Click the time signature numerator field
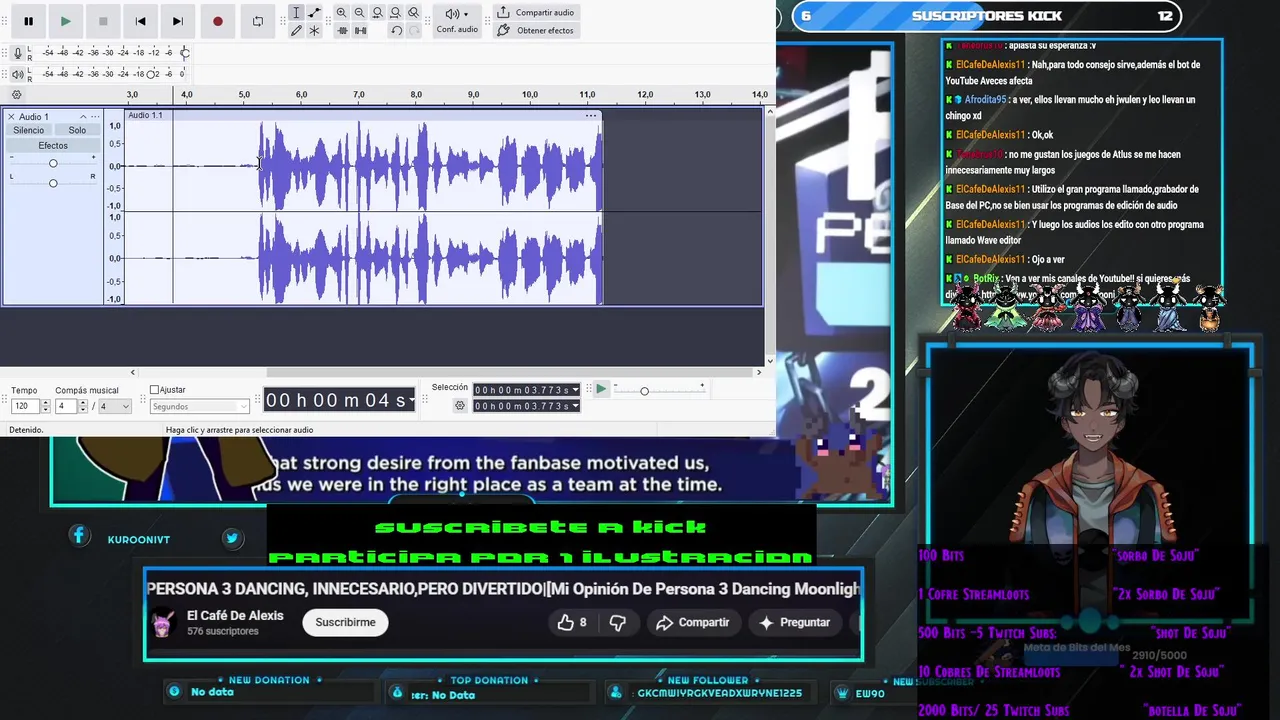The height and width of the screenshot is (720, 1280). tap(64, 406)
